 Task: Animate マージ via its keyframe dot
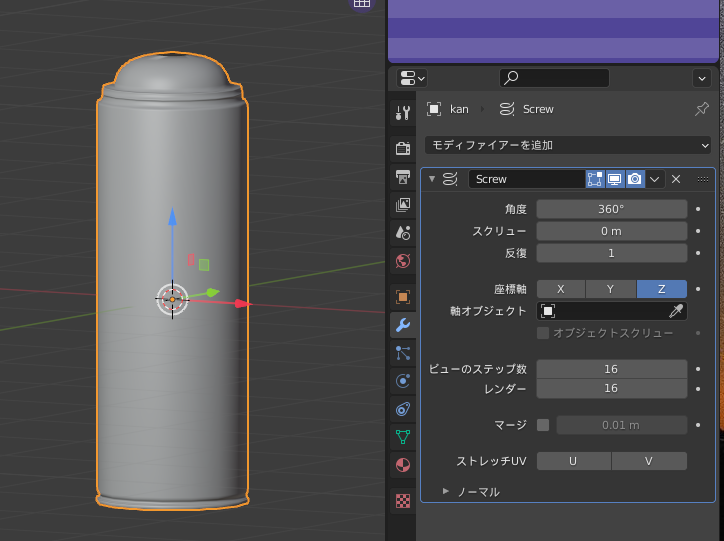point(698,425)
